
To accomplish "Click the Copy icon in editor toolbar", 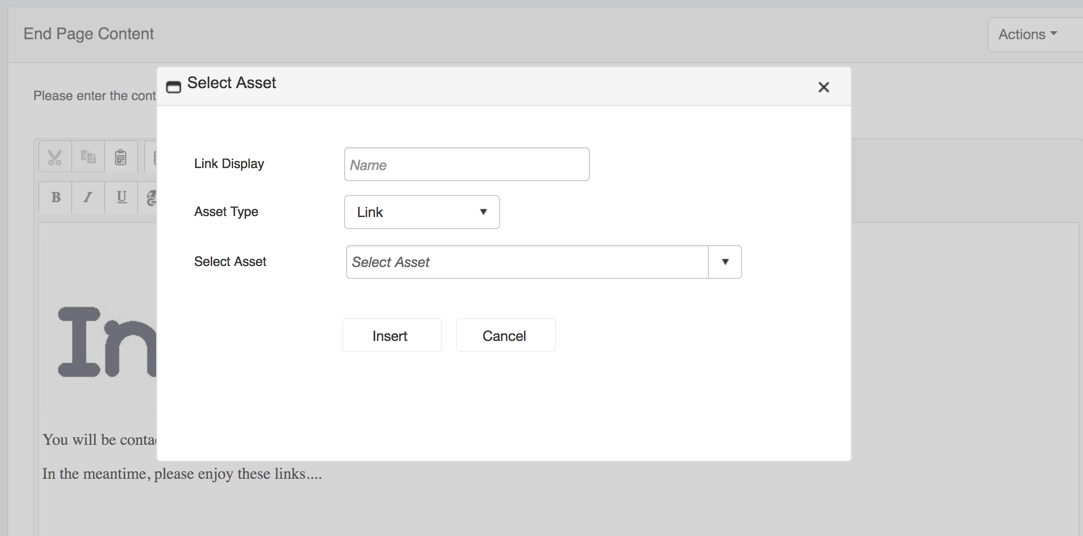I will pos(88,157).
